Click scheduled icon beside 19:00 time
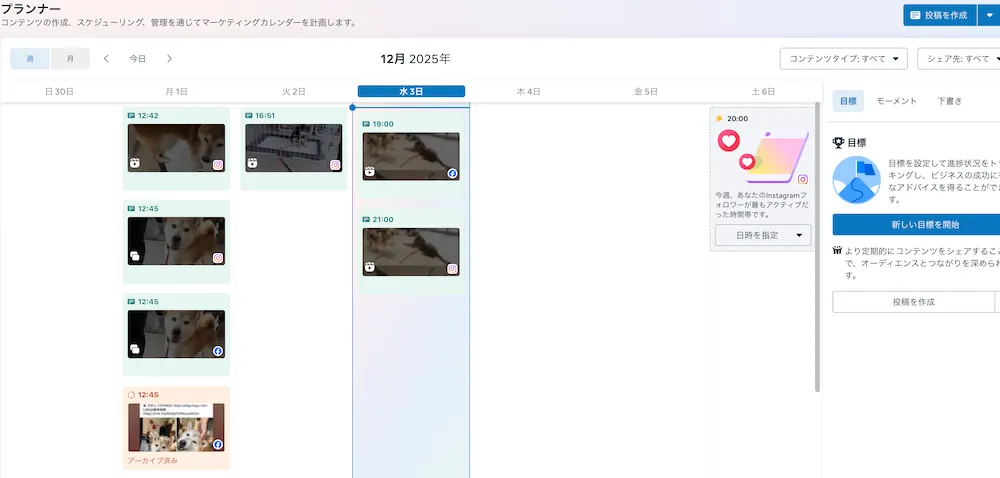 click(366, 124)
